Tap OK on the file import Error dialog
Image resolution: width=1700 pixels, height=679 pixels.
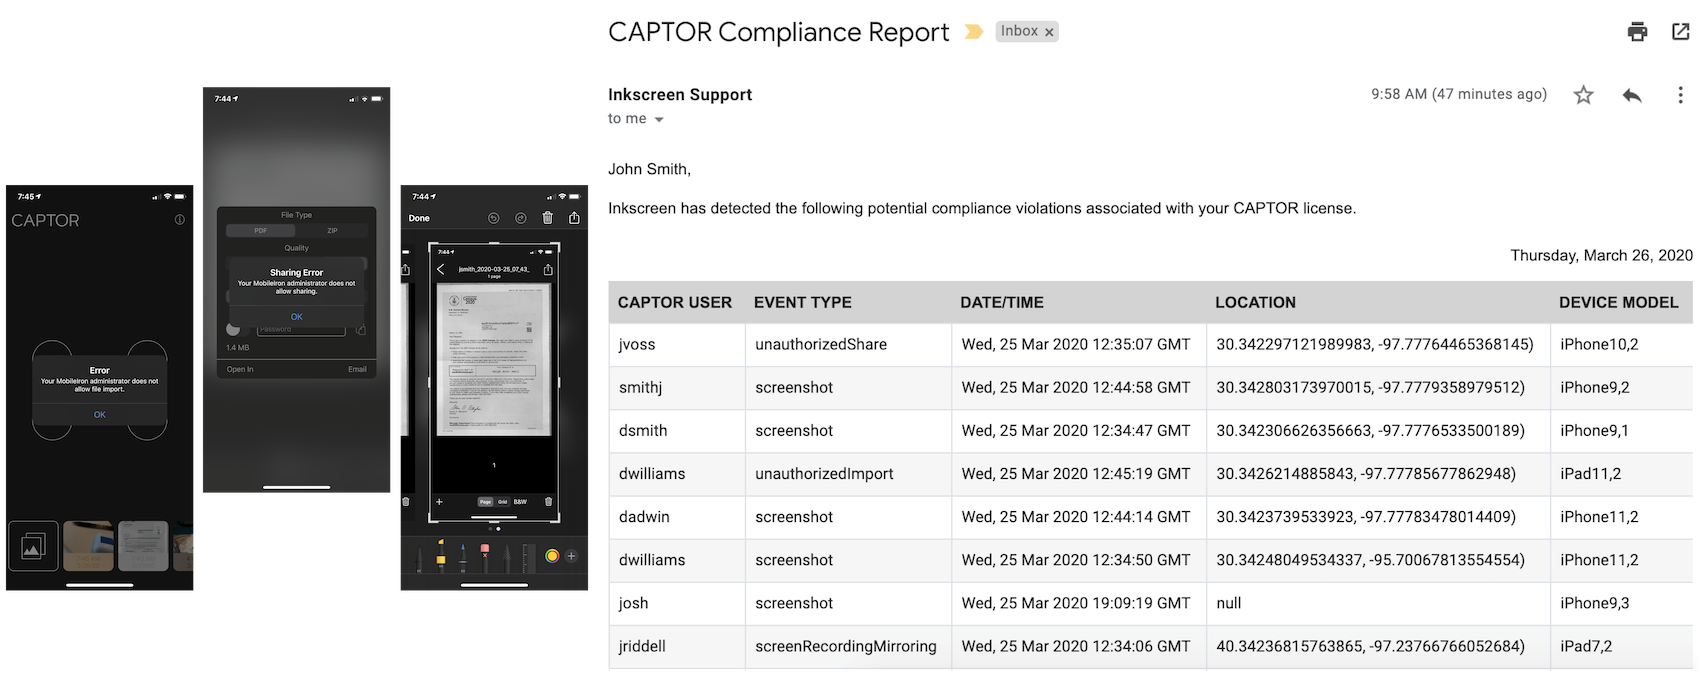point(99,414)
